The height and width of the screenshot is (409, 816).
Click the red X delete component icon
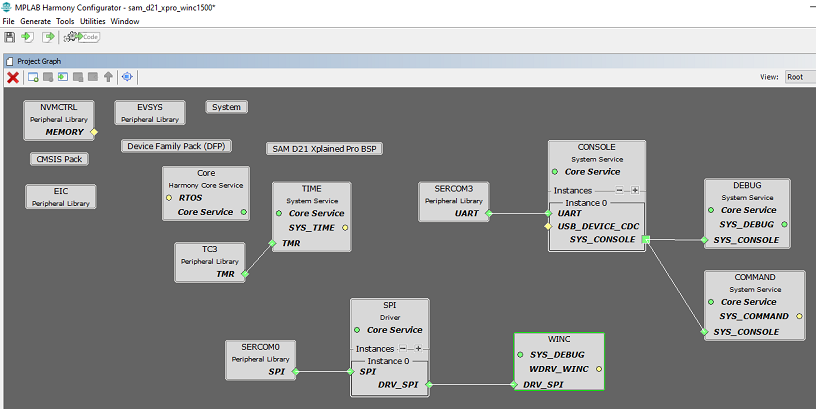click(13, 77)
